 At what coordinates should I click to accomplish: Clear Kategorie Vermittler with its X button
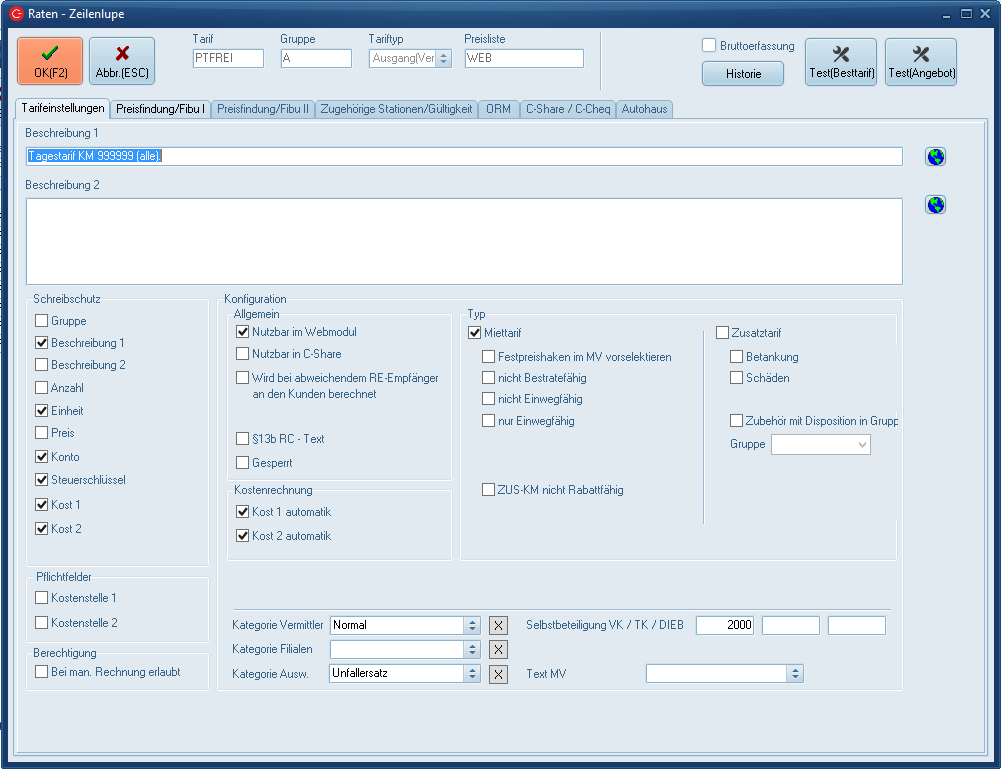[x=498, y=625]
